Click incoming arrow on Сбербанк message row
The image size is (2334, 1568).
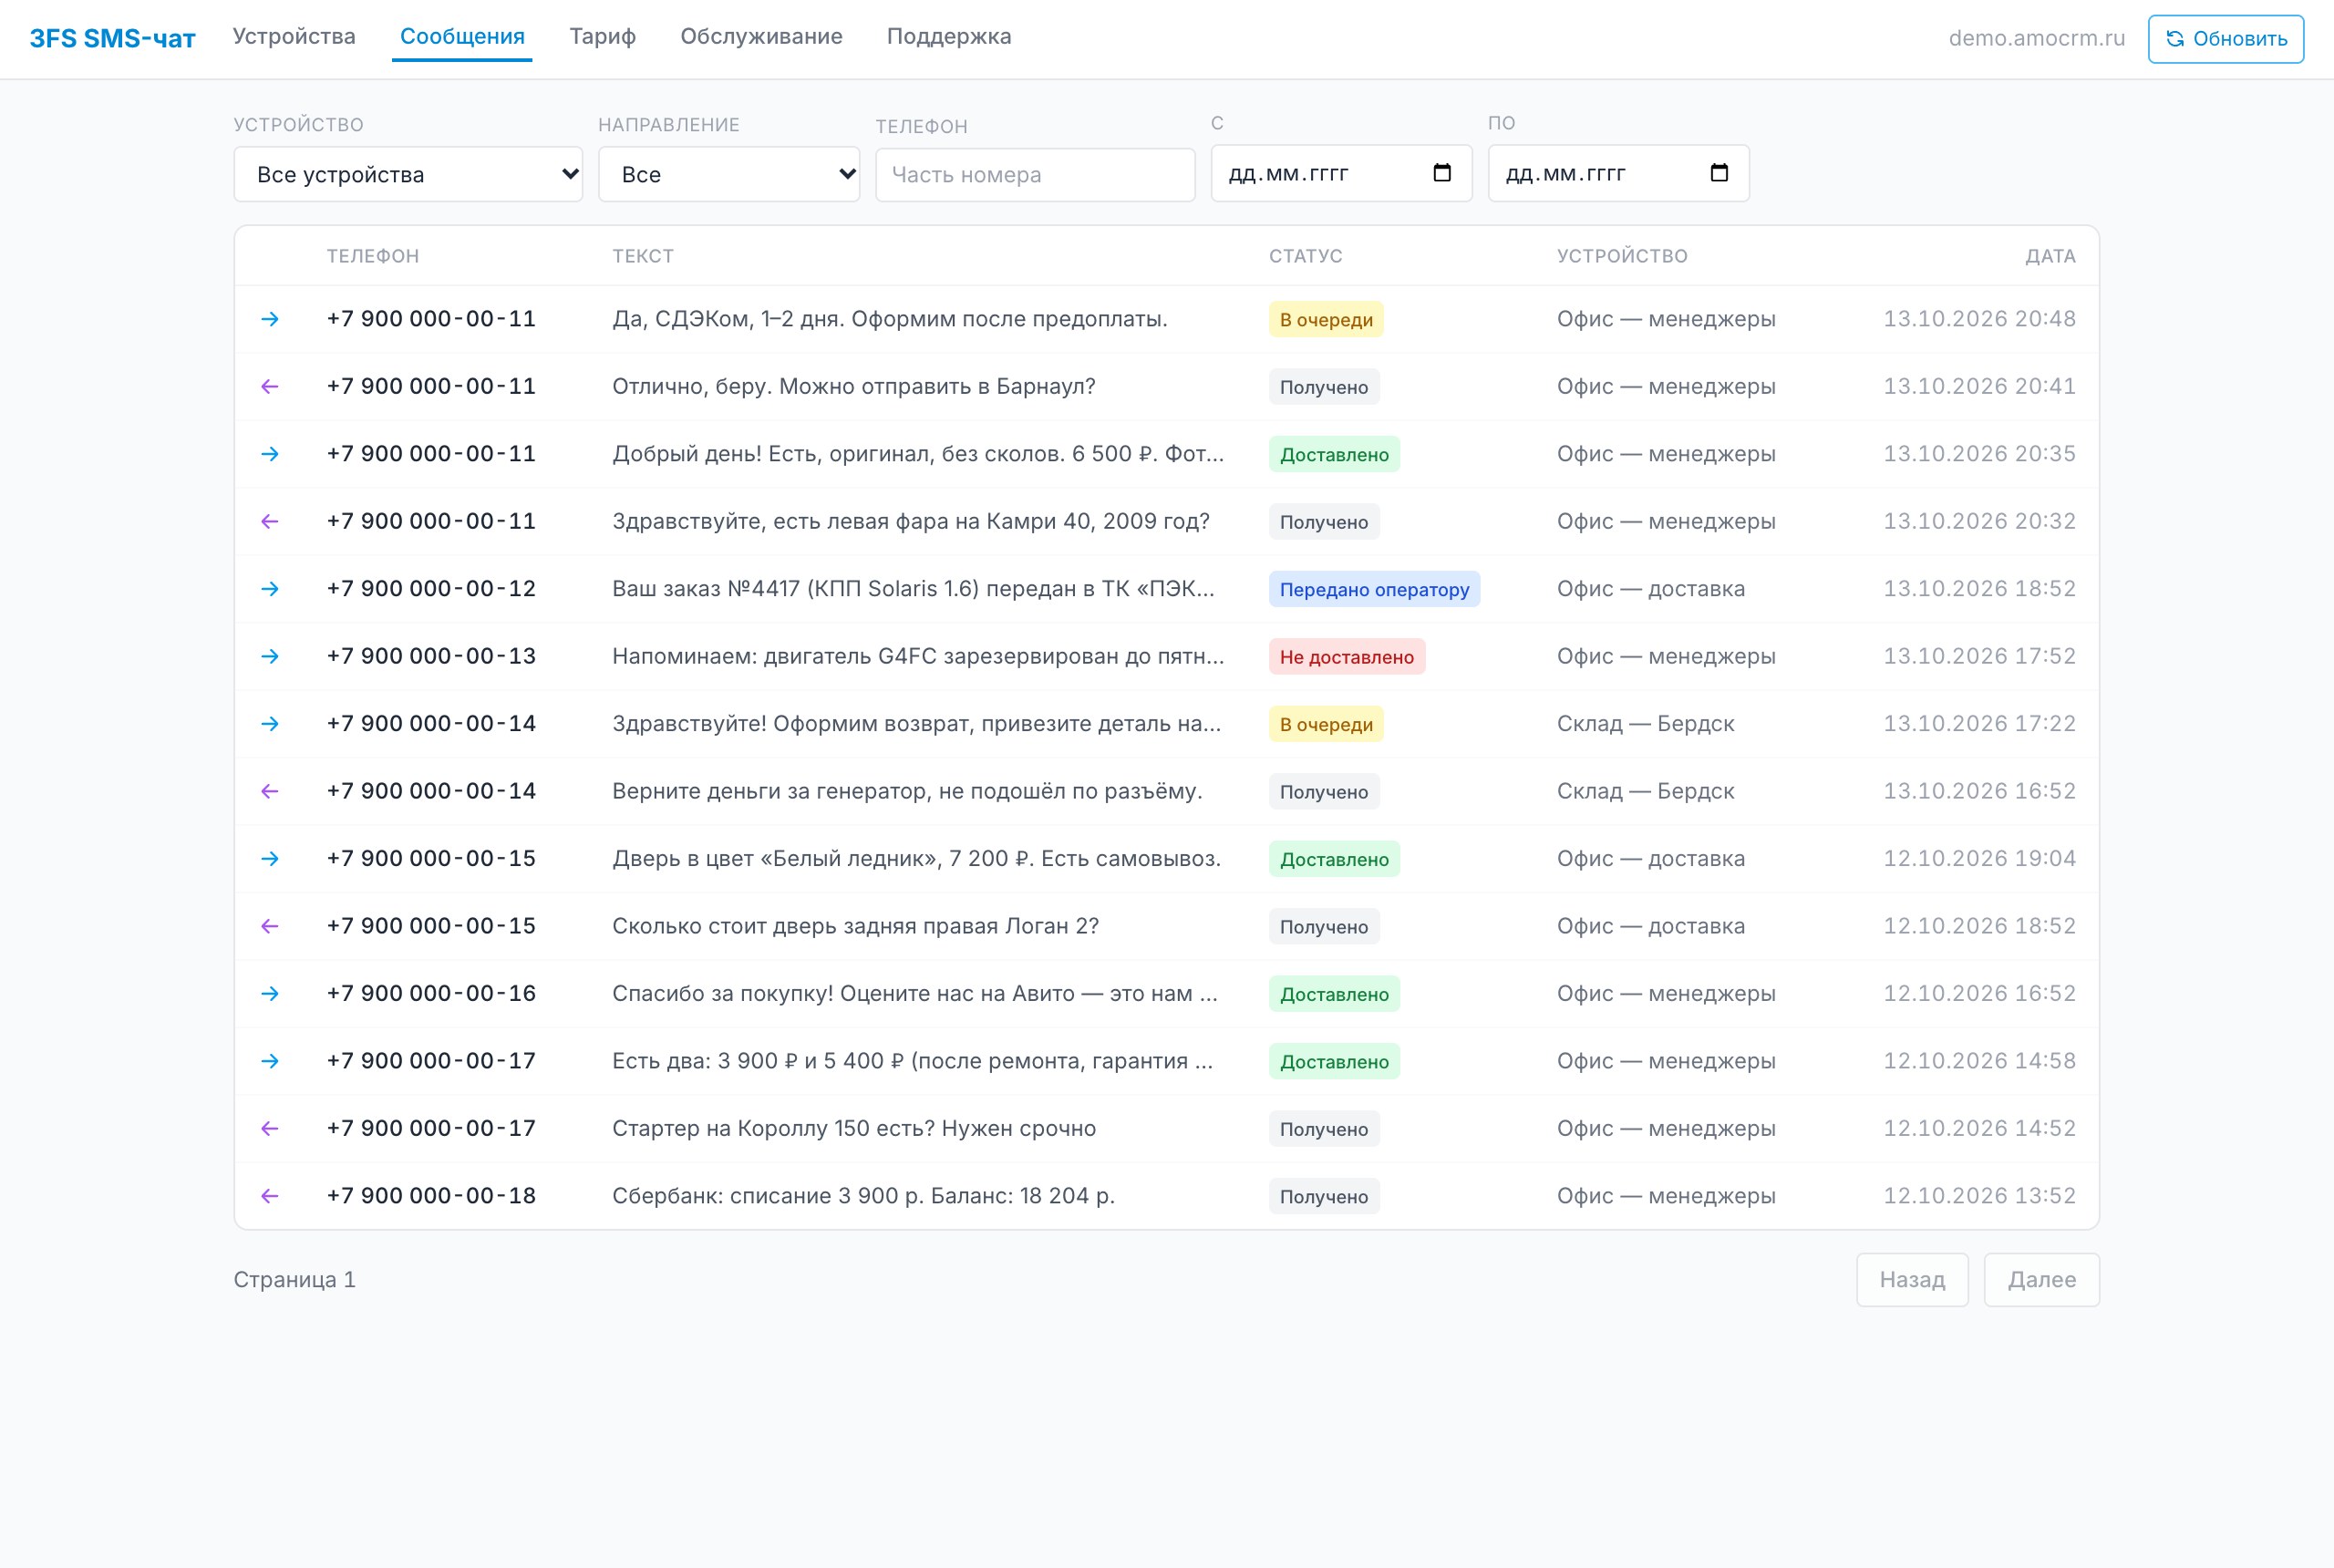270,1196
